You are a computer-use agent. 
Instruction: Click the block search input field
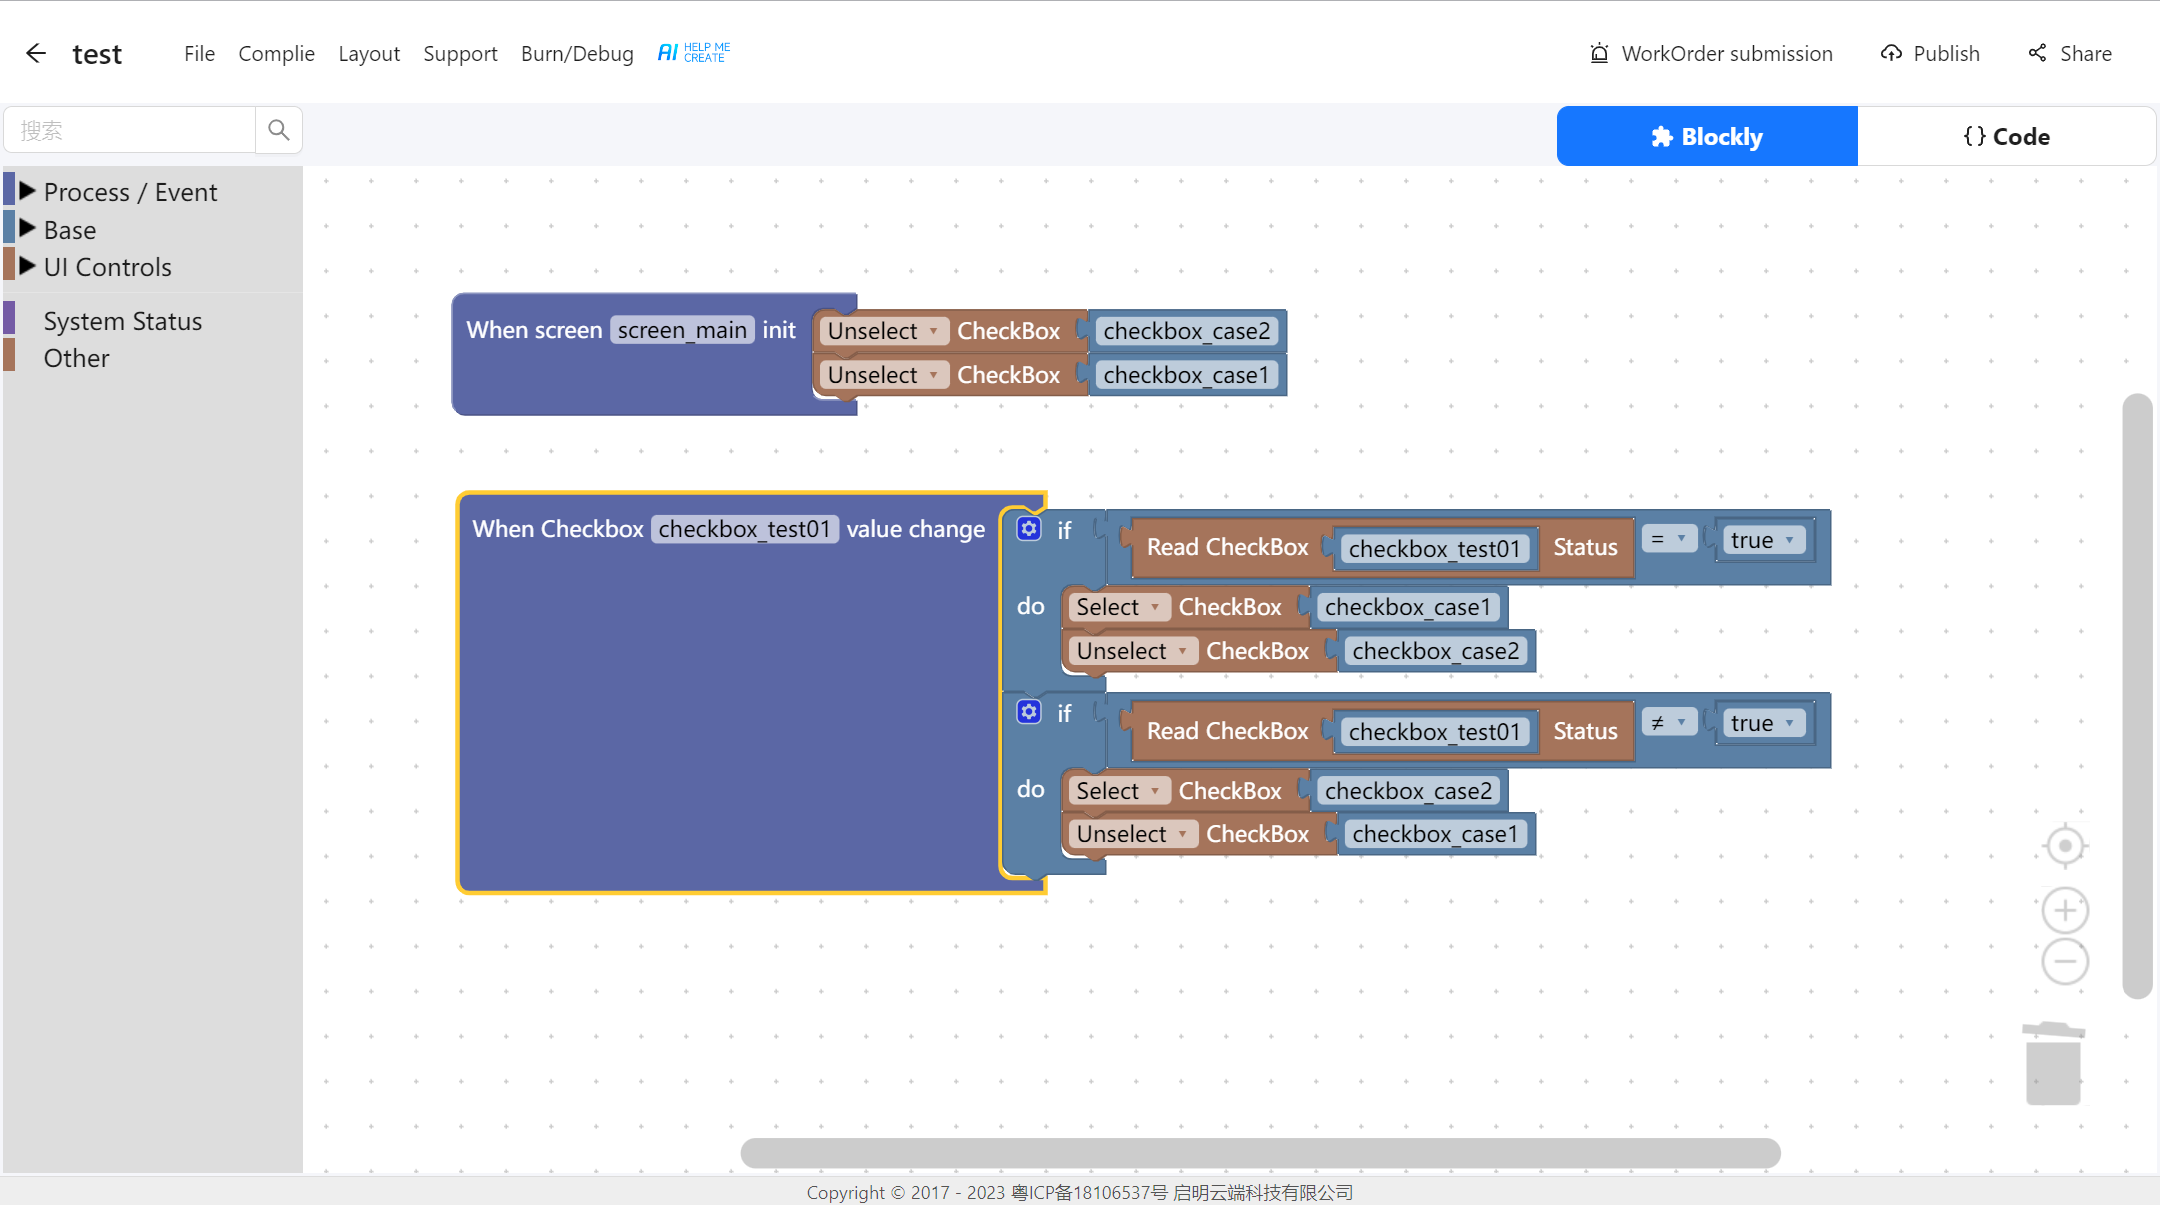point(130,130)
